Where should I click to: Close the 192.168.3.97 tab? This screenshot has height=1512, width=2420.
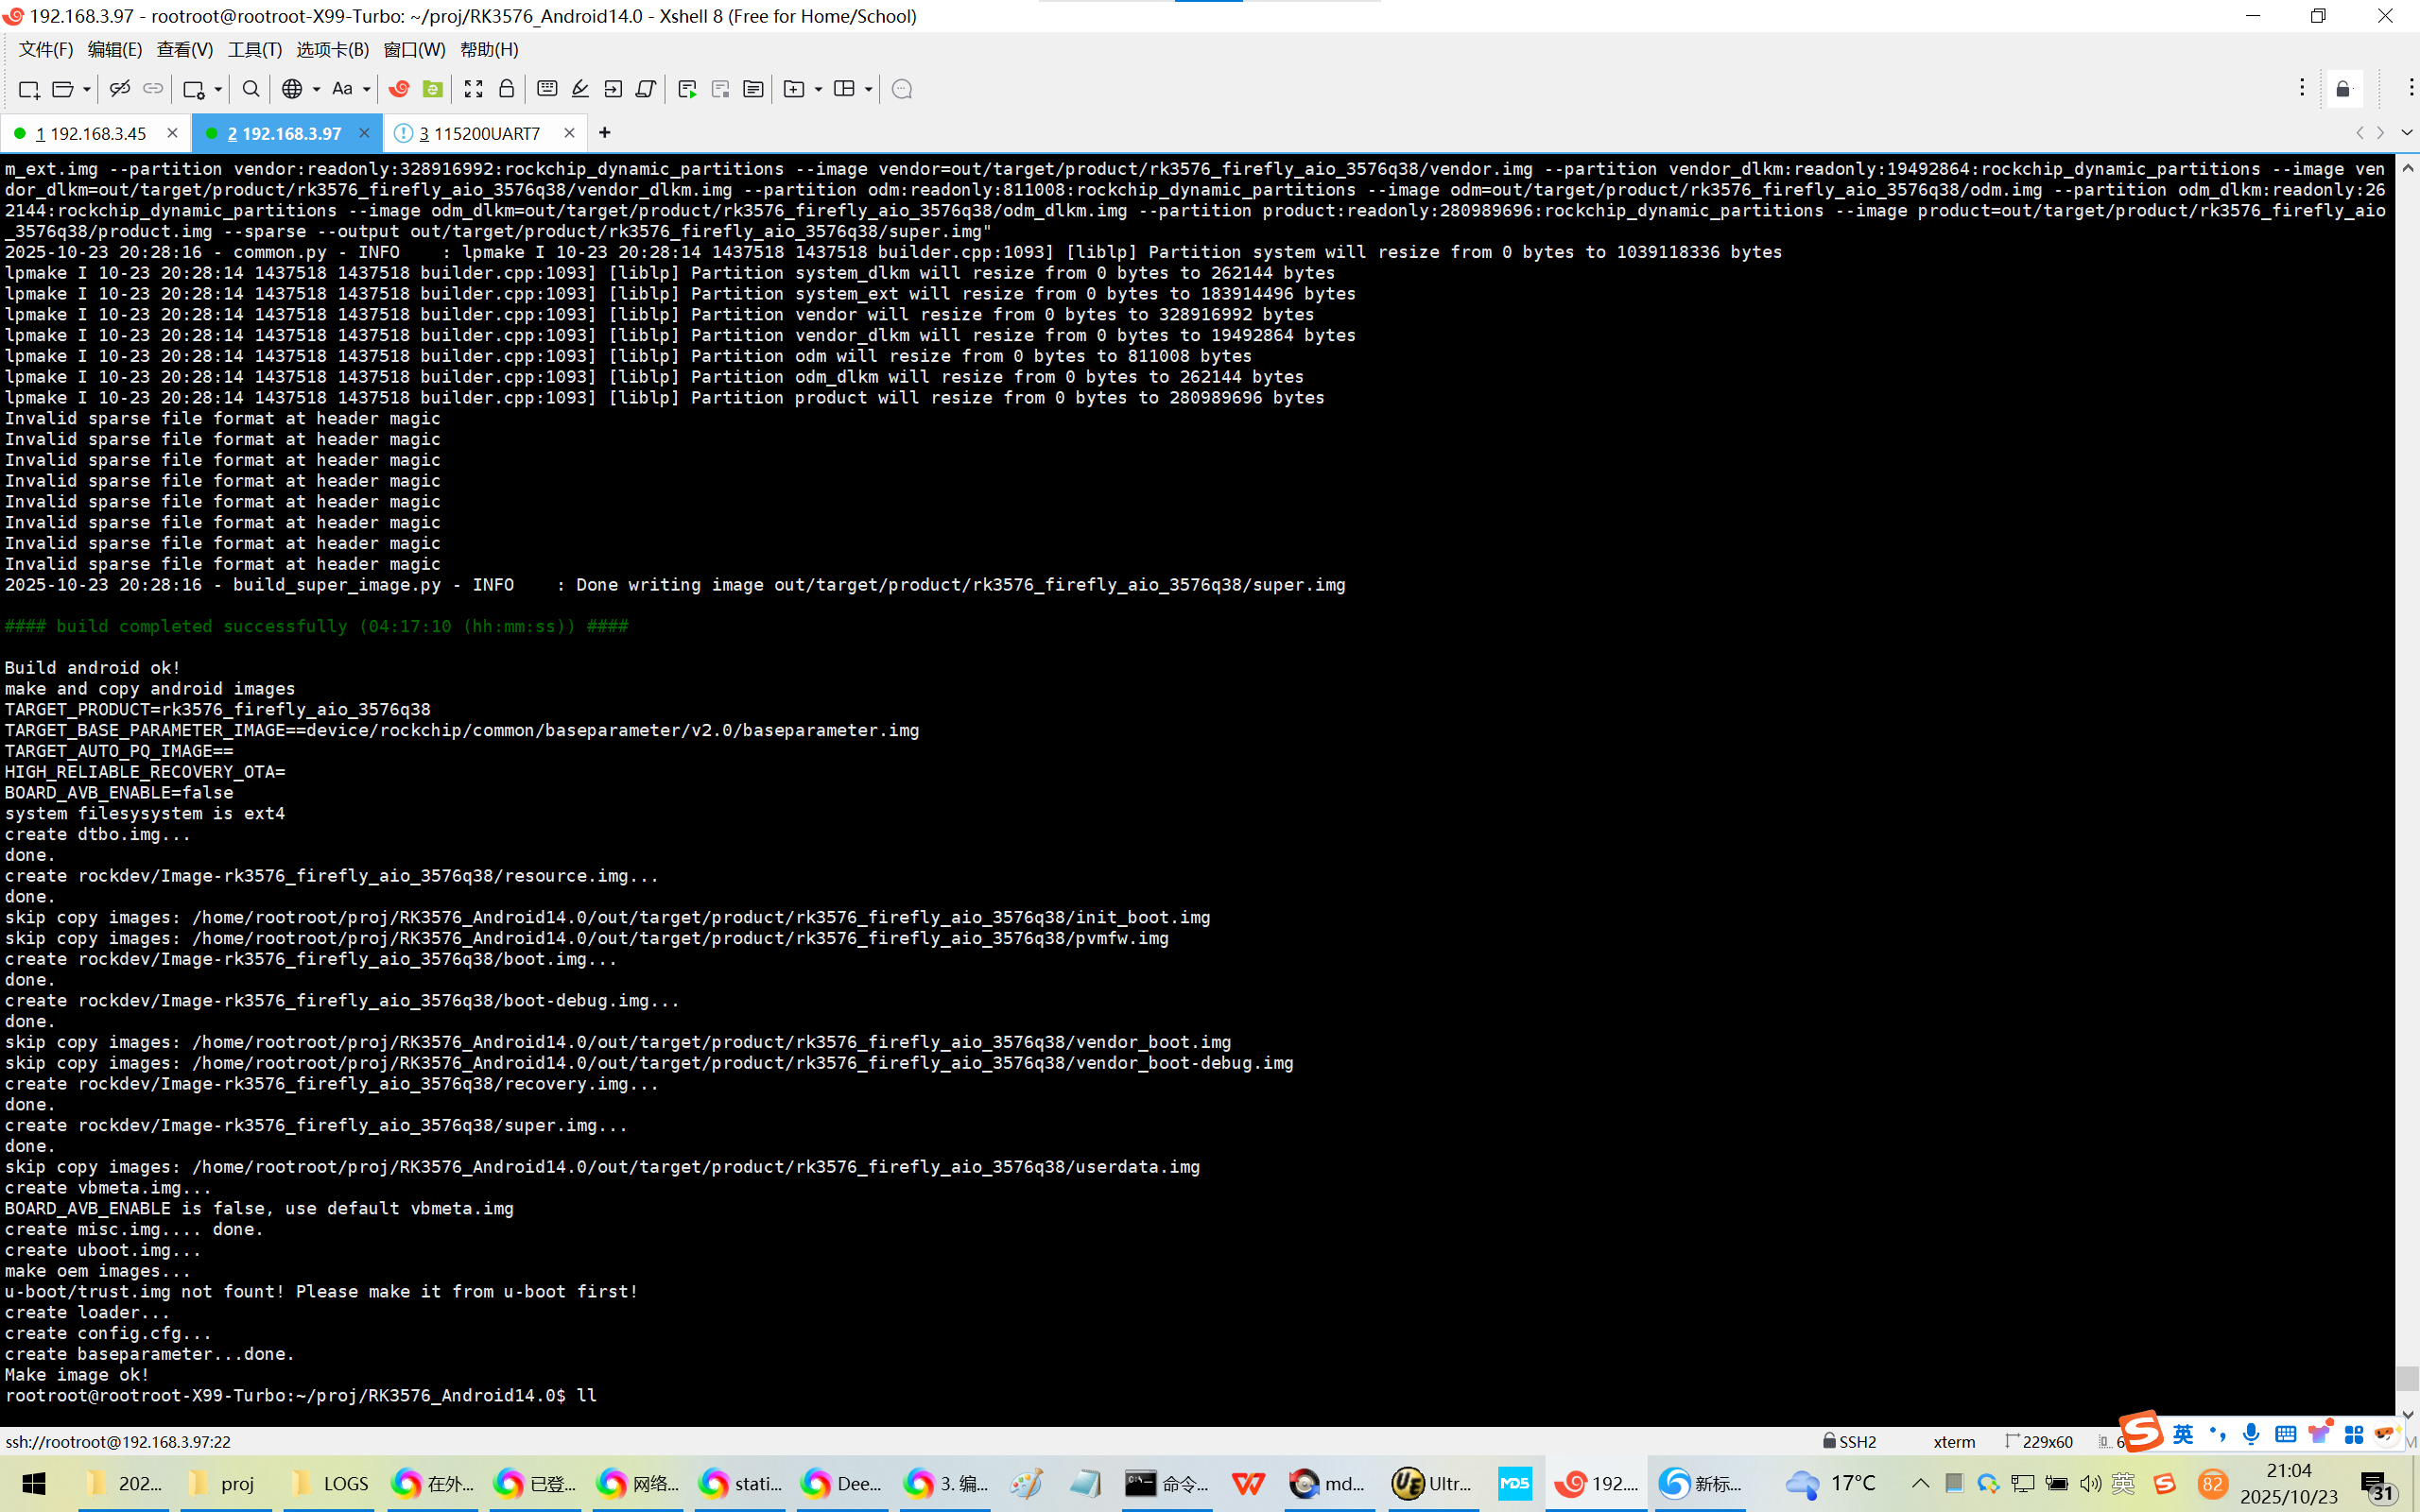364,132
